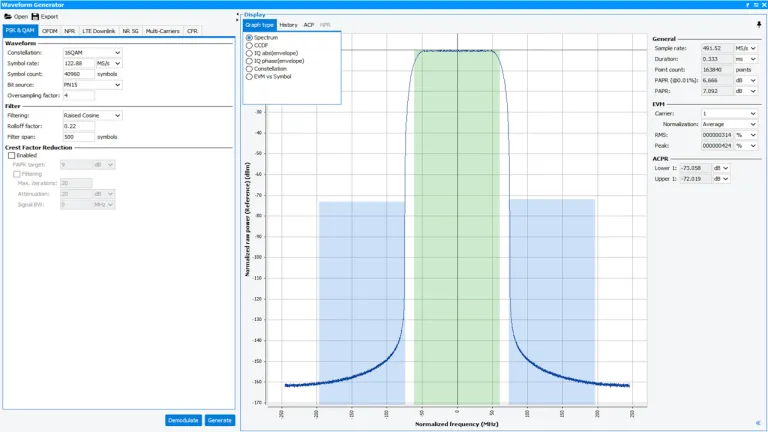The height and width of the screenshot is (432, 768).
Task: Click the Demodulate button
Action: 183,420
